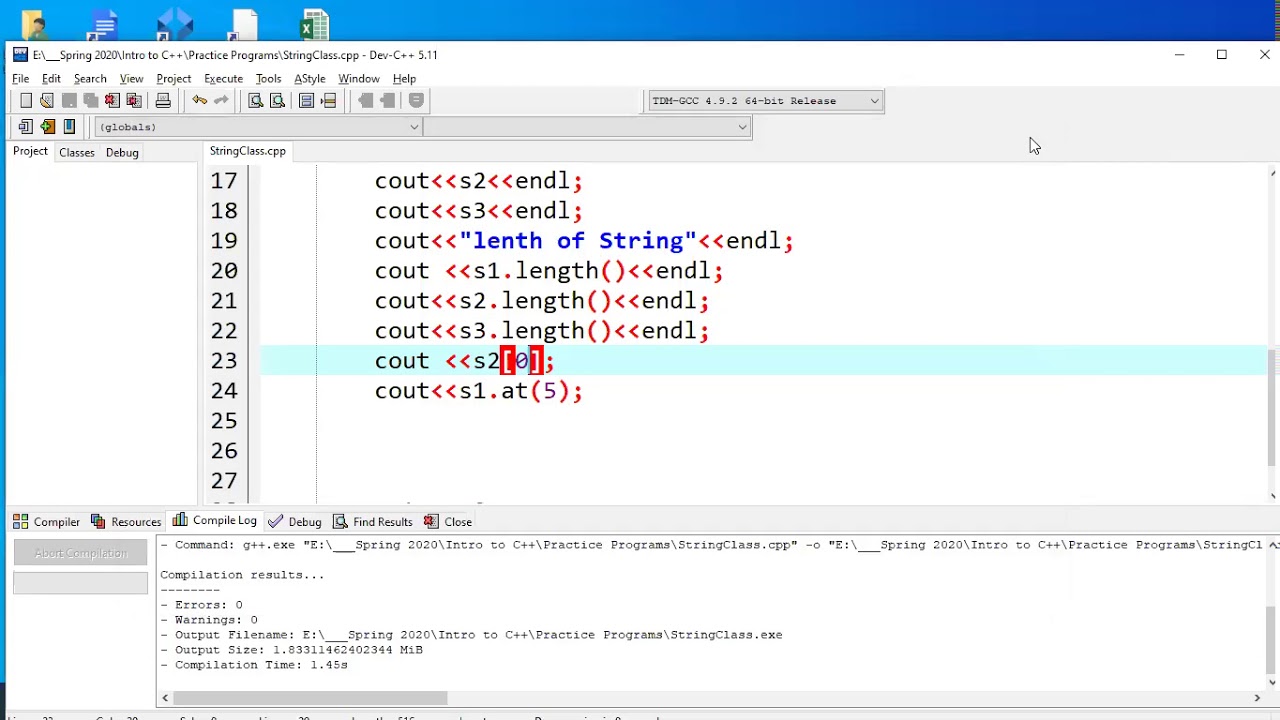This screenshot has width=1280, height=720.
Task: Switch to the Classes side tab
Action: point(77,152)
